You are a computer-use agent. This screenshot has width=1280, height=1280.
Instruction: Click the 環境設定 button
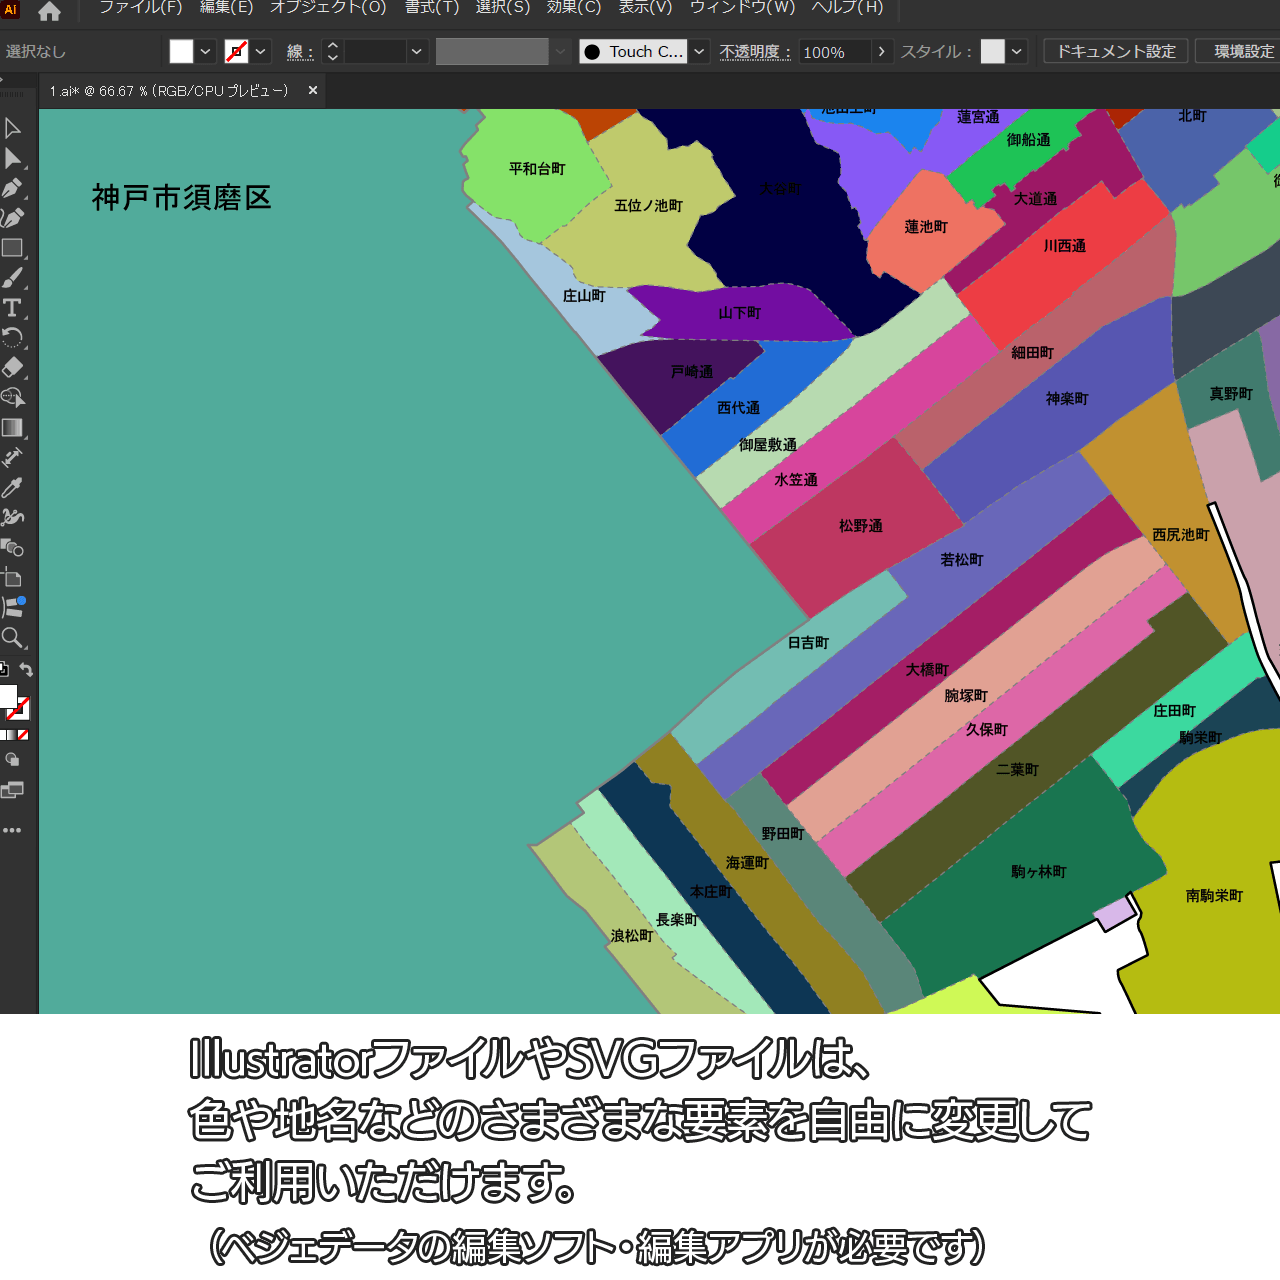[1242, 52]
